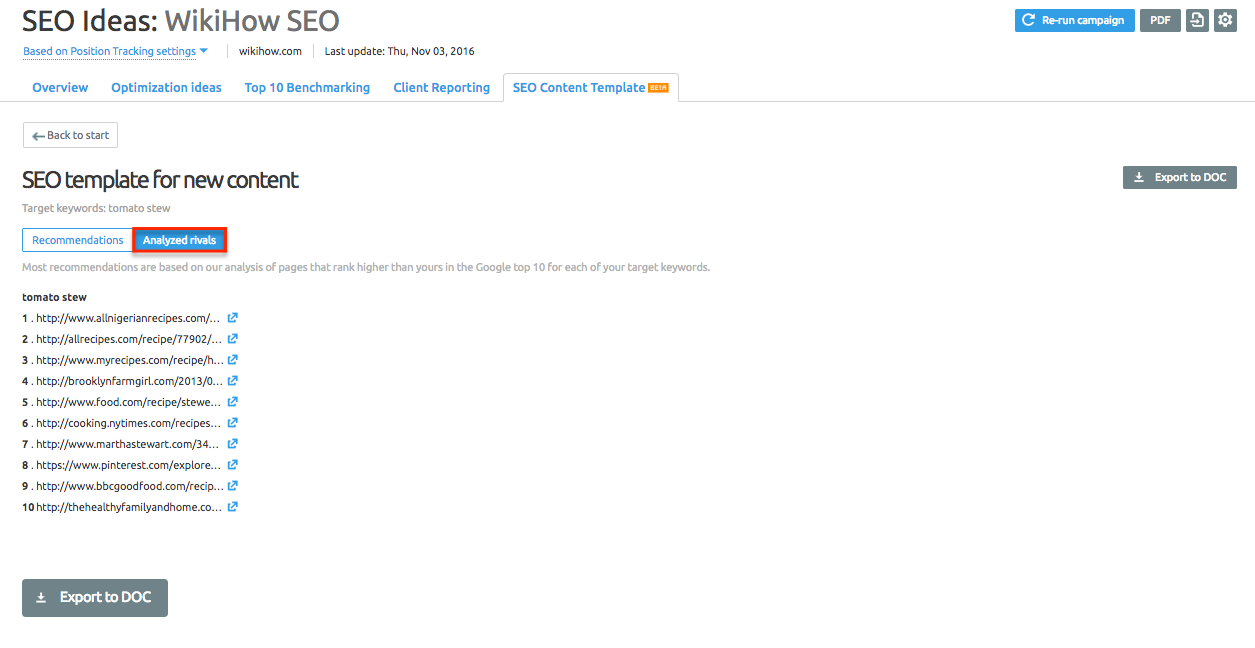Go to Top 10 Benchmarking tab
Screen dimensions: 1255x648
[307, 88]
